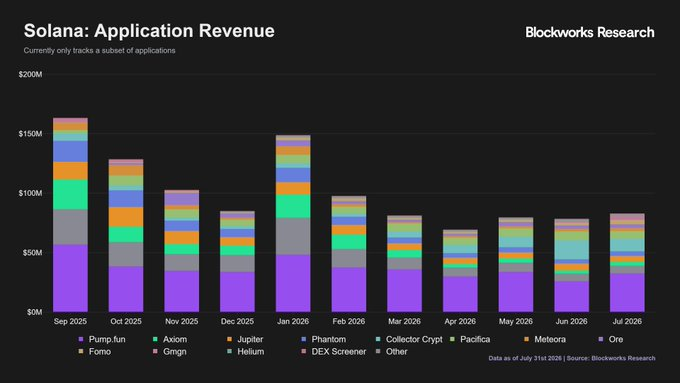
Task: Click the Nov 2025 axis label
Action: click(x=181, y=321)
